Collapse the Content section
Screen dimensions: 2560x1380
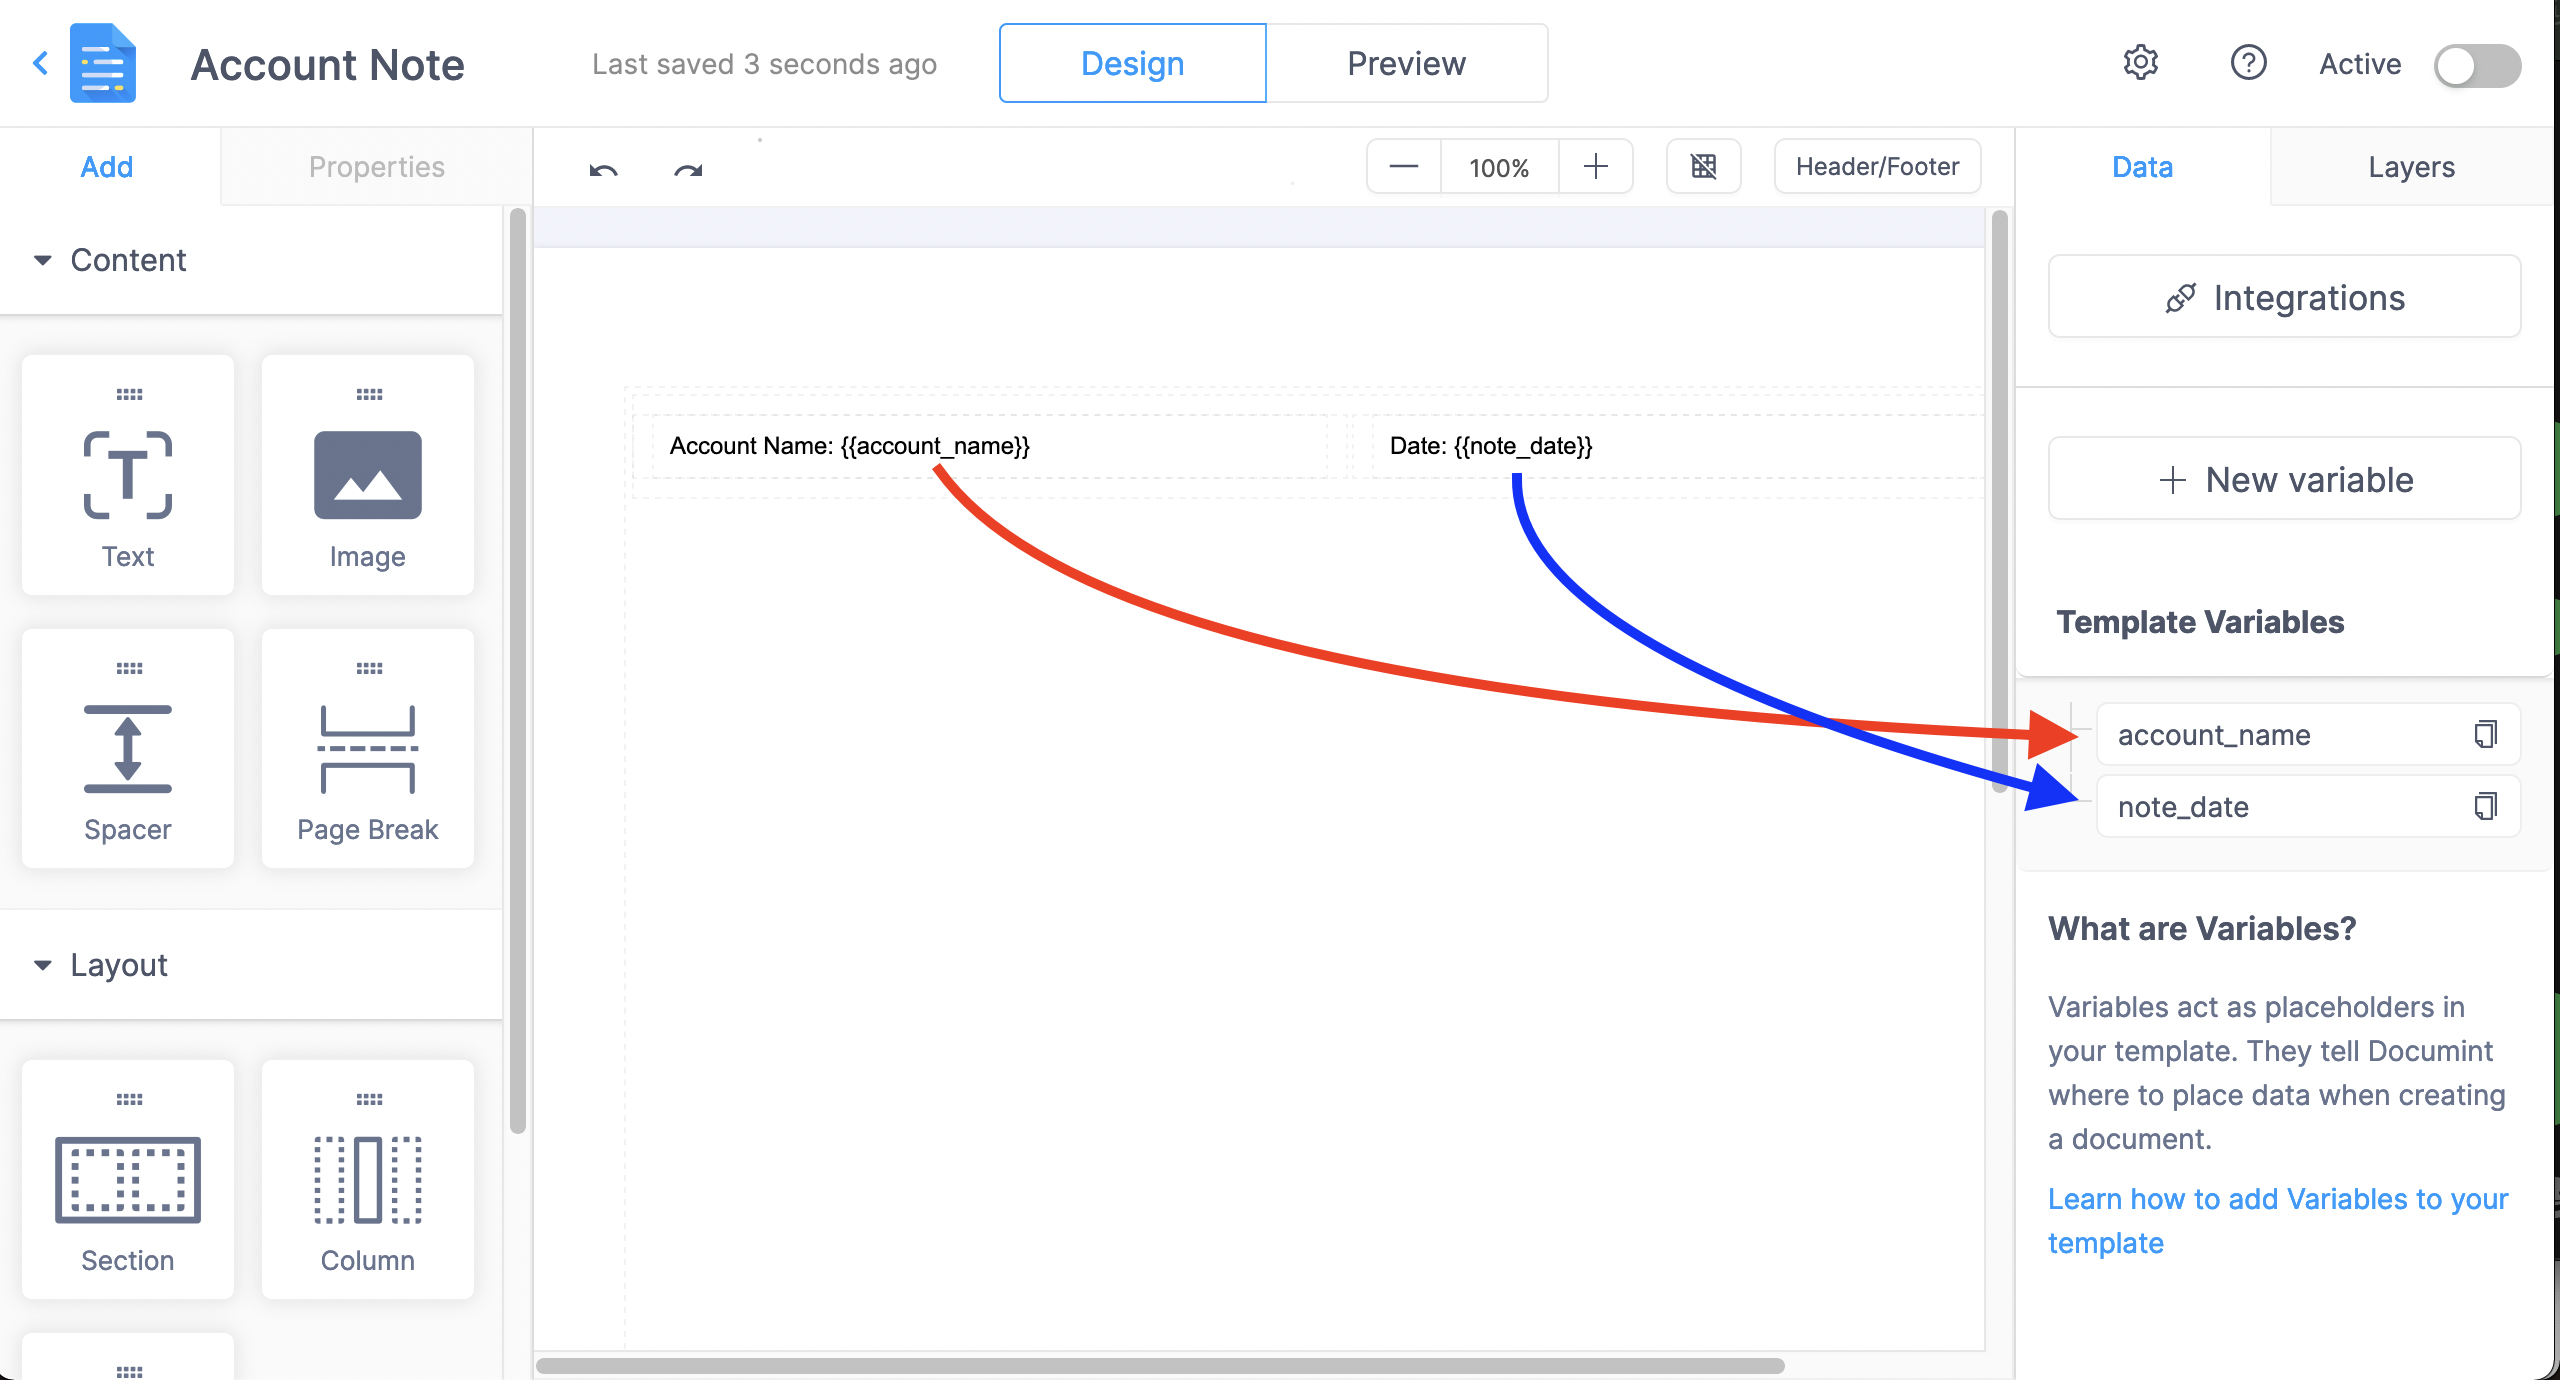click(x=43, y=260)
